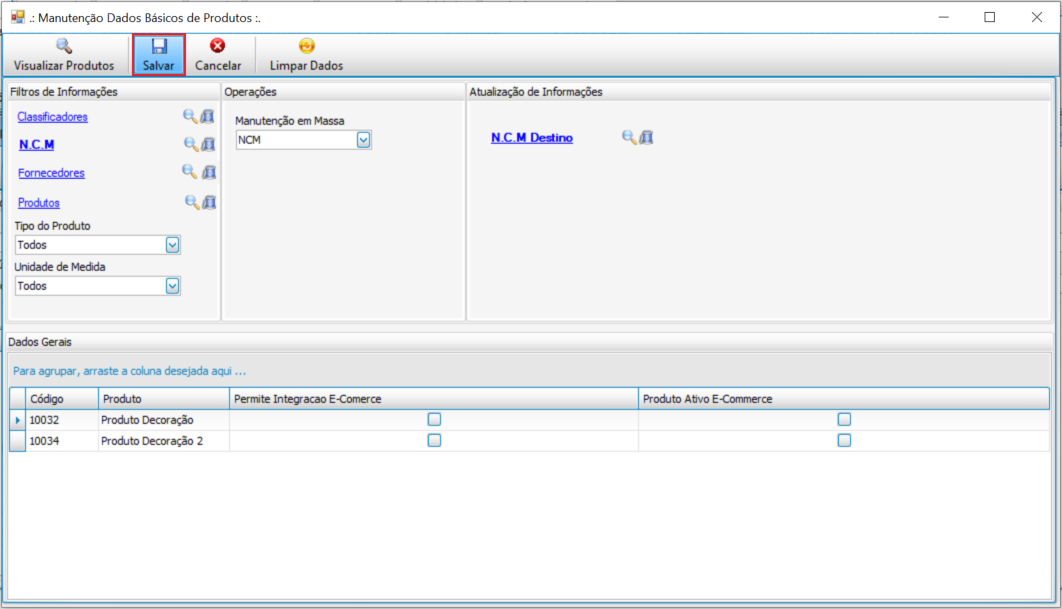This screenshot has width=1062, height=609.
Task: Click the Limpar Dados refresh button
Action: 306,55
